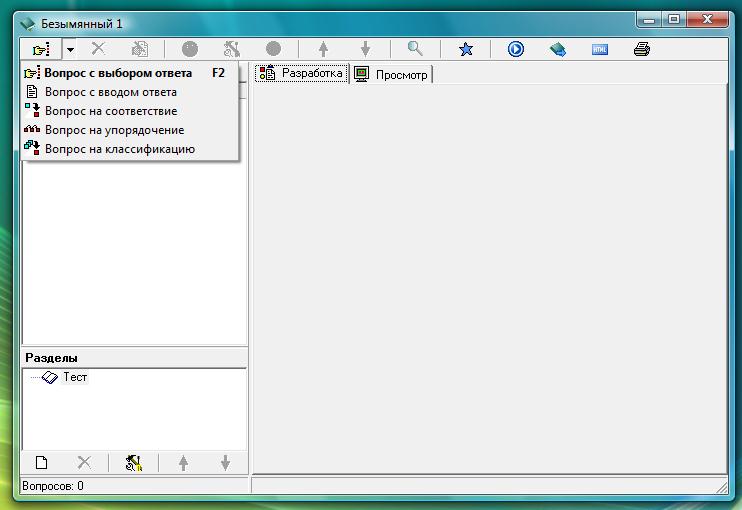The image size is (742, 510).
Task: Select the 'Тест' section tree item
Action: (75, 377)
